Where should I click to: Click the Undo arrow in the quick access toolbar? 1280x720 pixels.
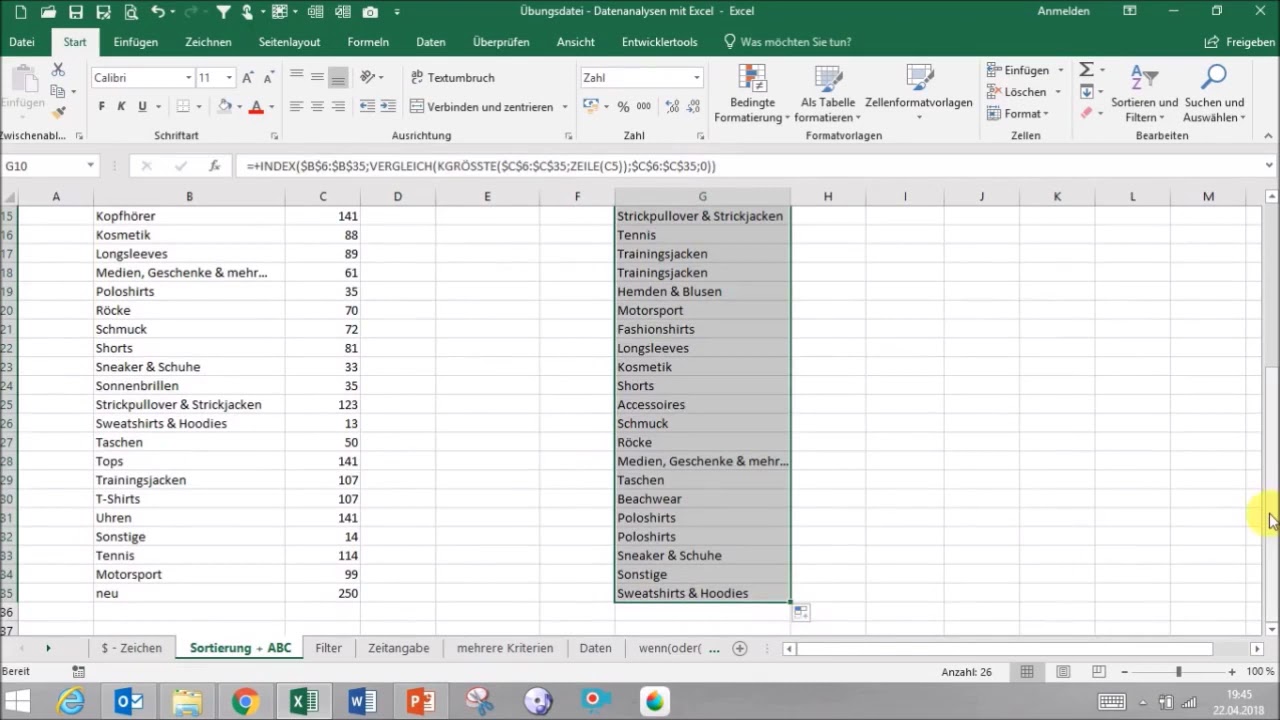pos(158,12)
